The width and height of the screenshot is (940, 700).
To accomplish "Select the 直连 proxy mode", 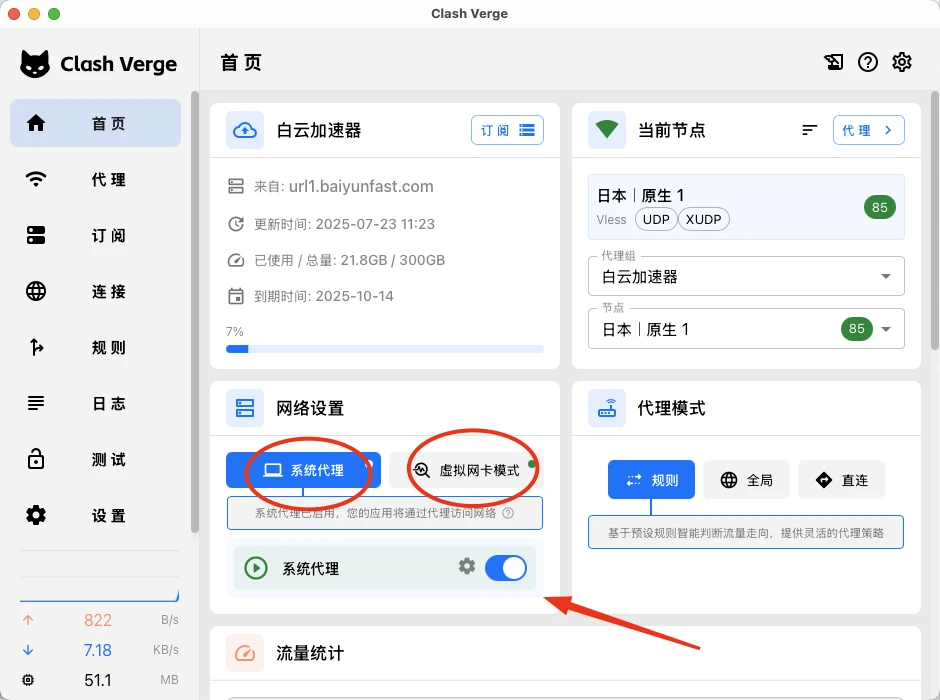I will click(x=841, y=479).
